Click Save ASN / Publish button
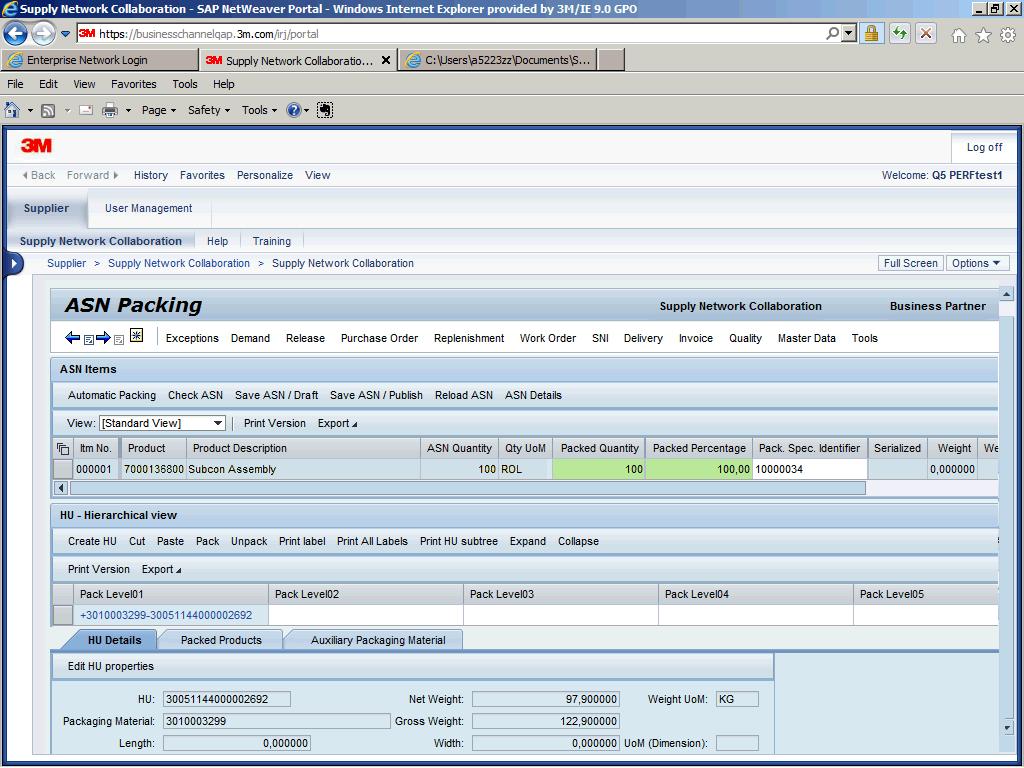The width and height of the screenshot is (1024, 768). coord(376,395)
